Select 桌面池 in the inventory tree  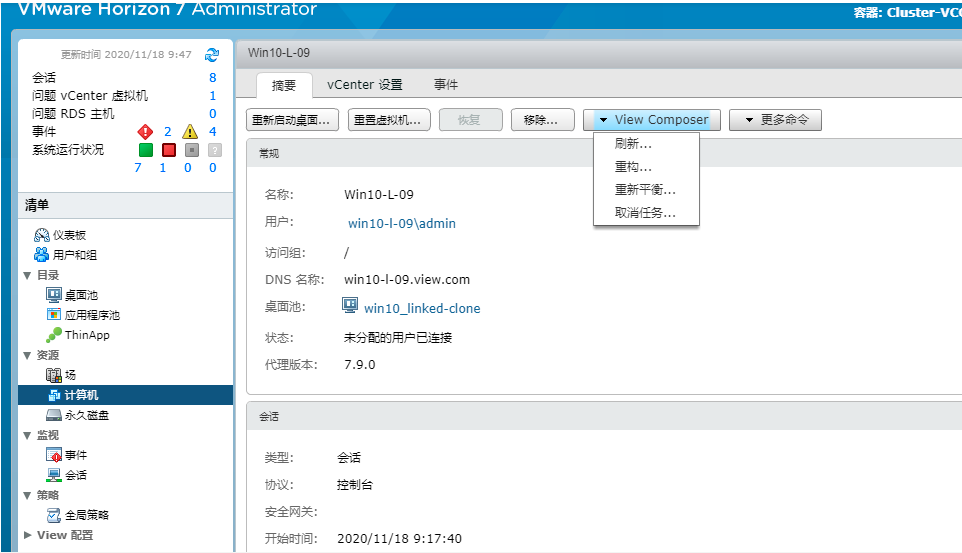coord(82,295)
